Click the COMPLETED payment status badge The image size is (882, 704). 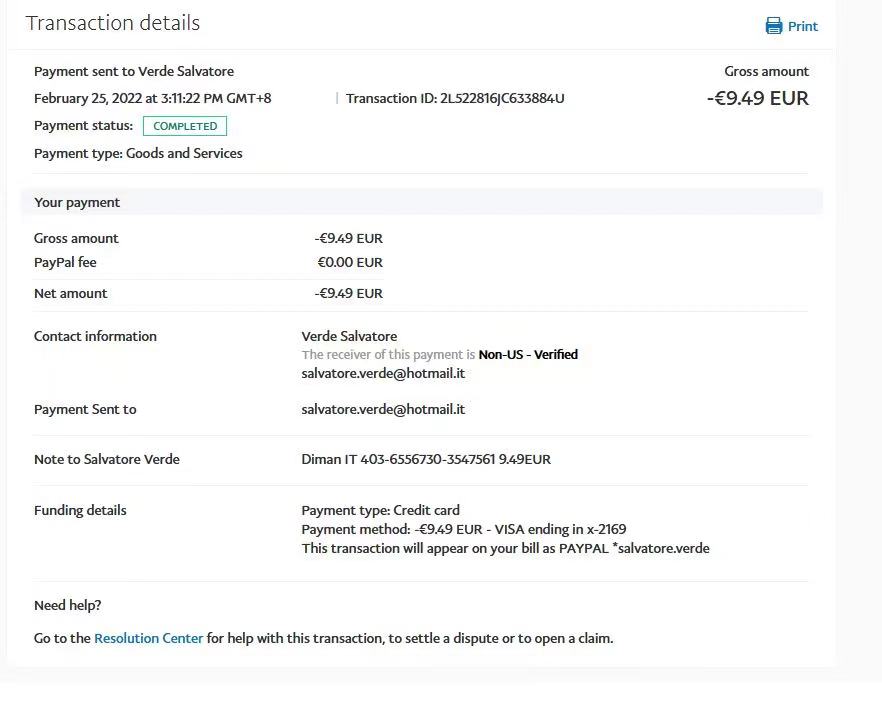coord(185,126)
